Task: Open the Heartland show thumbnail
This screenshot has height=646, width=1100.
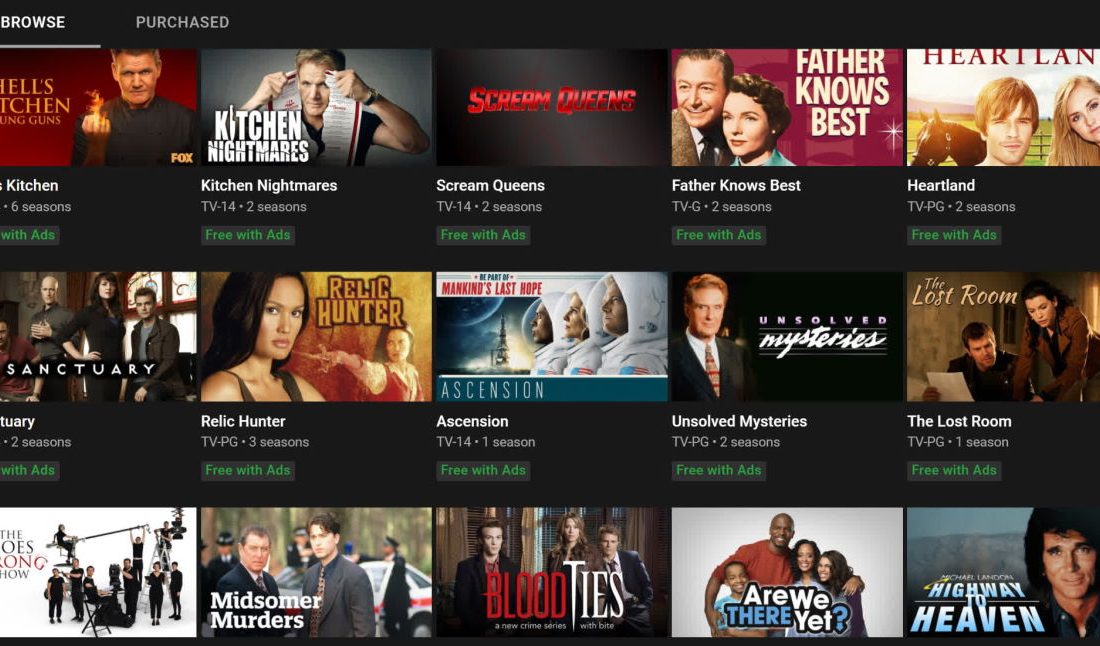Action: pos(1003,107)
